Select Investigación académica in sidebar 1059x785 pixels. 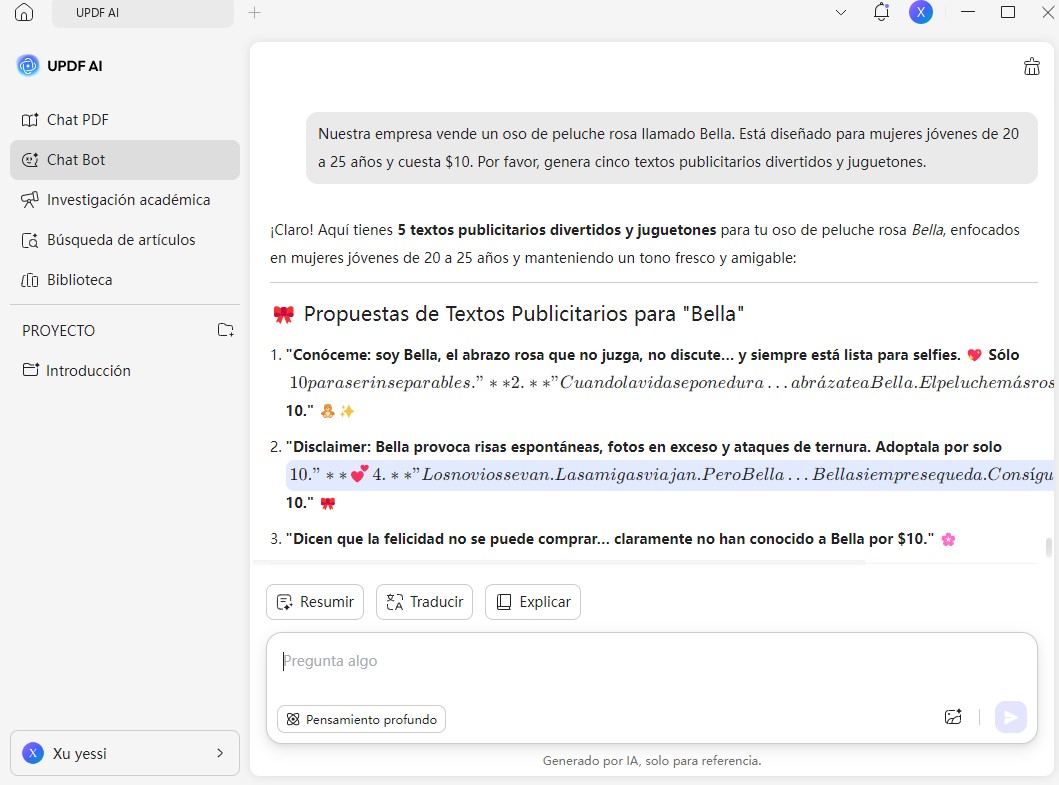coord(128,200)
